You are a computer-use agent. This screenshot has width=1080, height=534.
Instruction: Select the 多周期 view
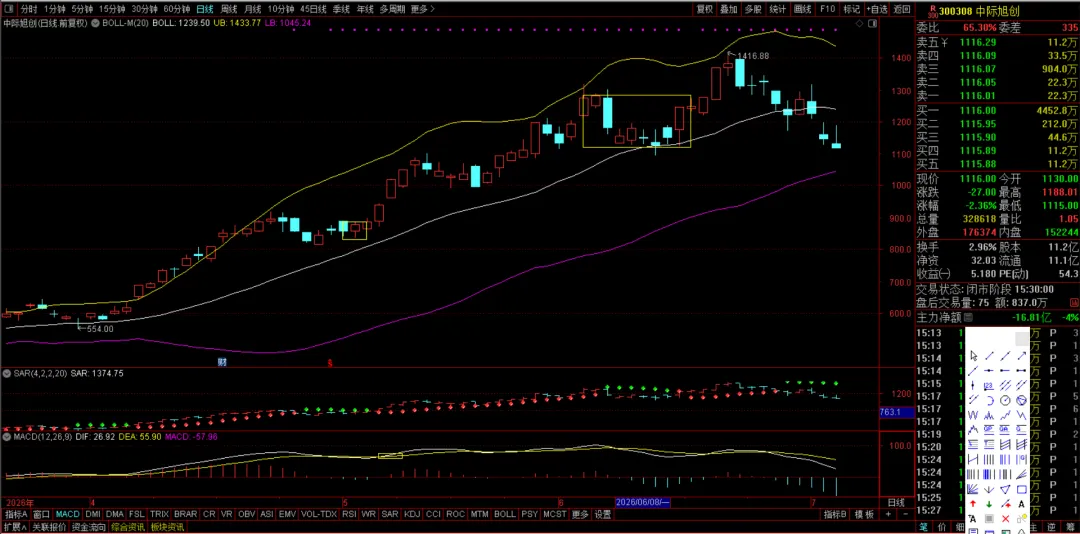393,9
